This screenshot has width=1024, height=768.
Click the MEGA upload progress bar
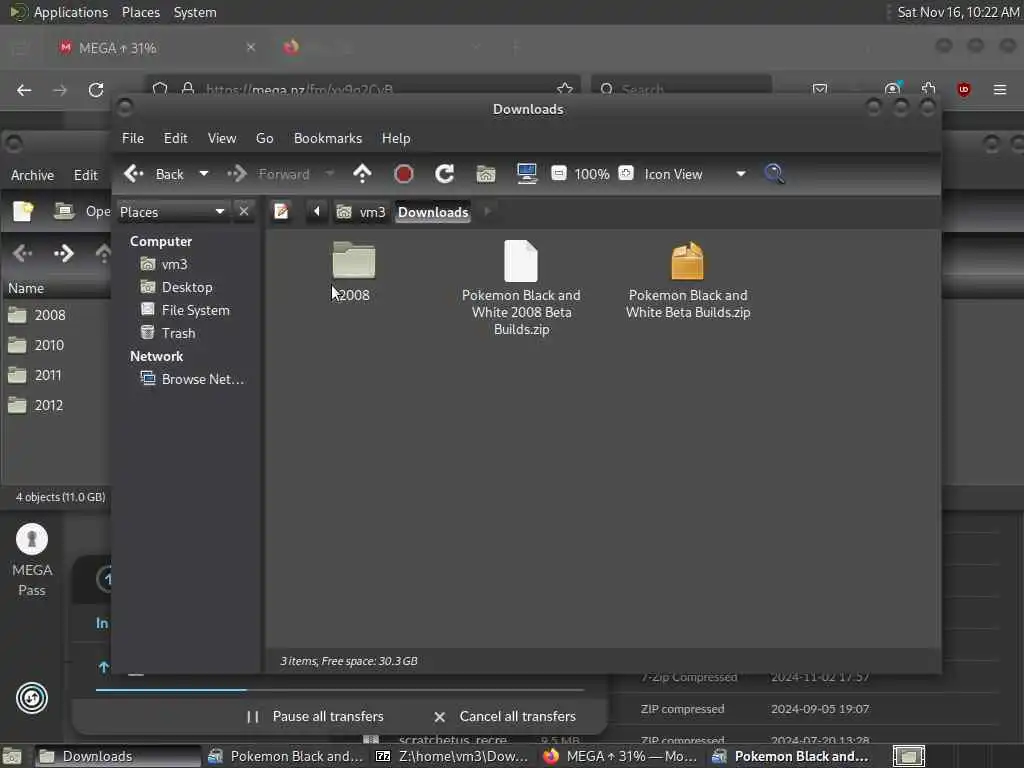click(x=340, y=689)
